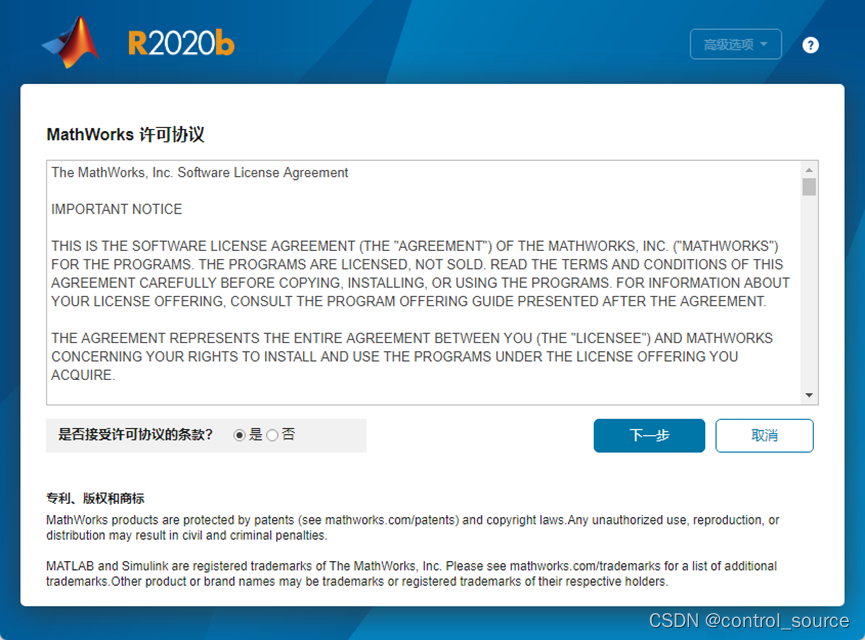Click the IMPORTANT NOTICE line

pyautogui.click(x=116, y=209)
